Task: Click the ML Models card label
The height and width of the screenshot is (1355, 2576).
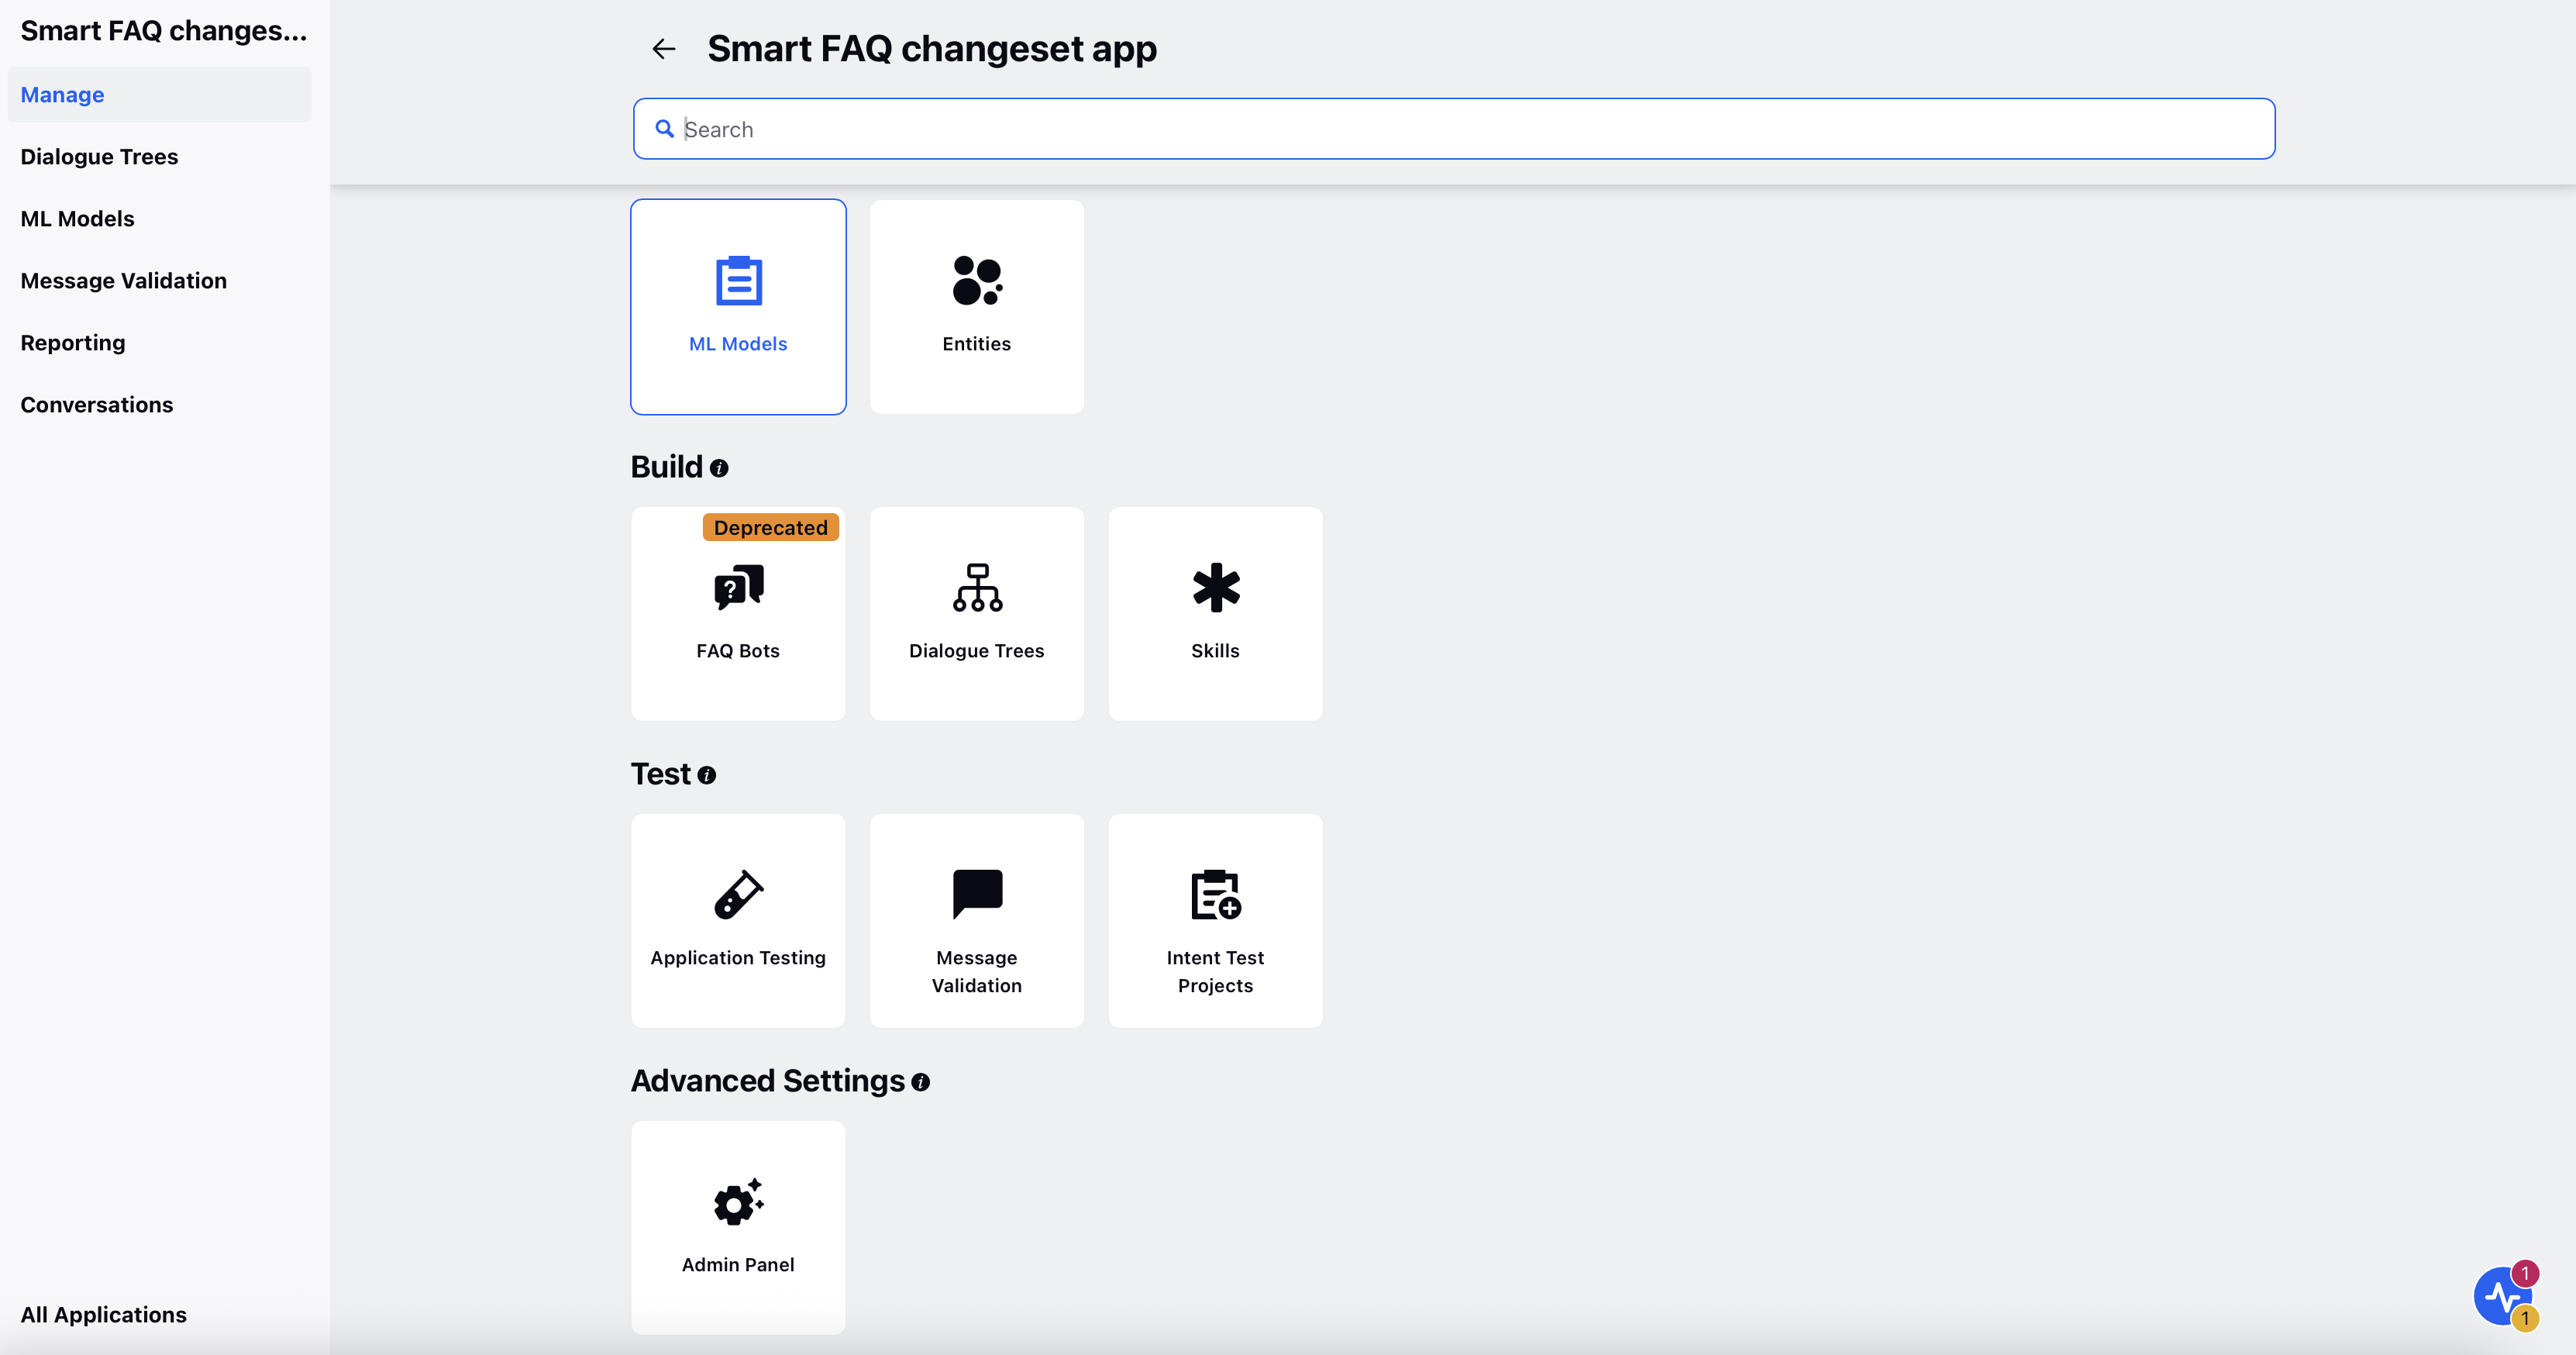Action: click(738, 344)
